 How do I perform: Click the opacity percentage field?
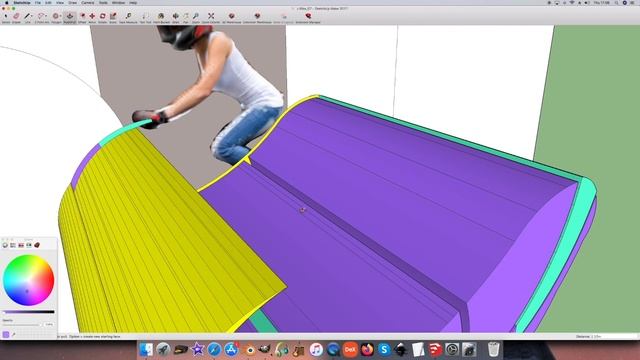[49, 324]
